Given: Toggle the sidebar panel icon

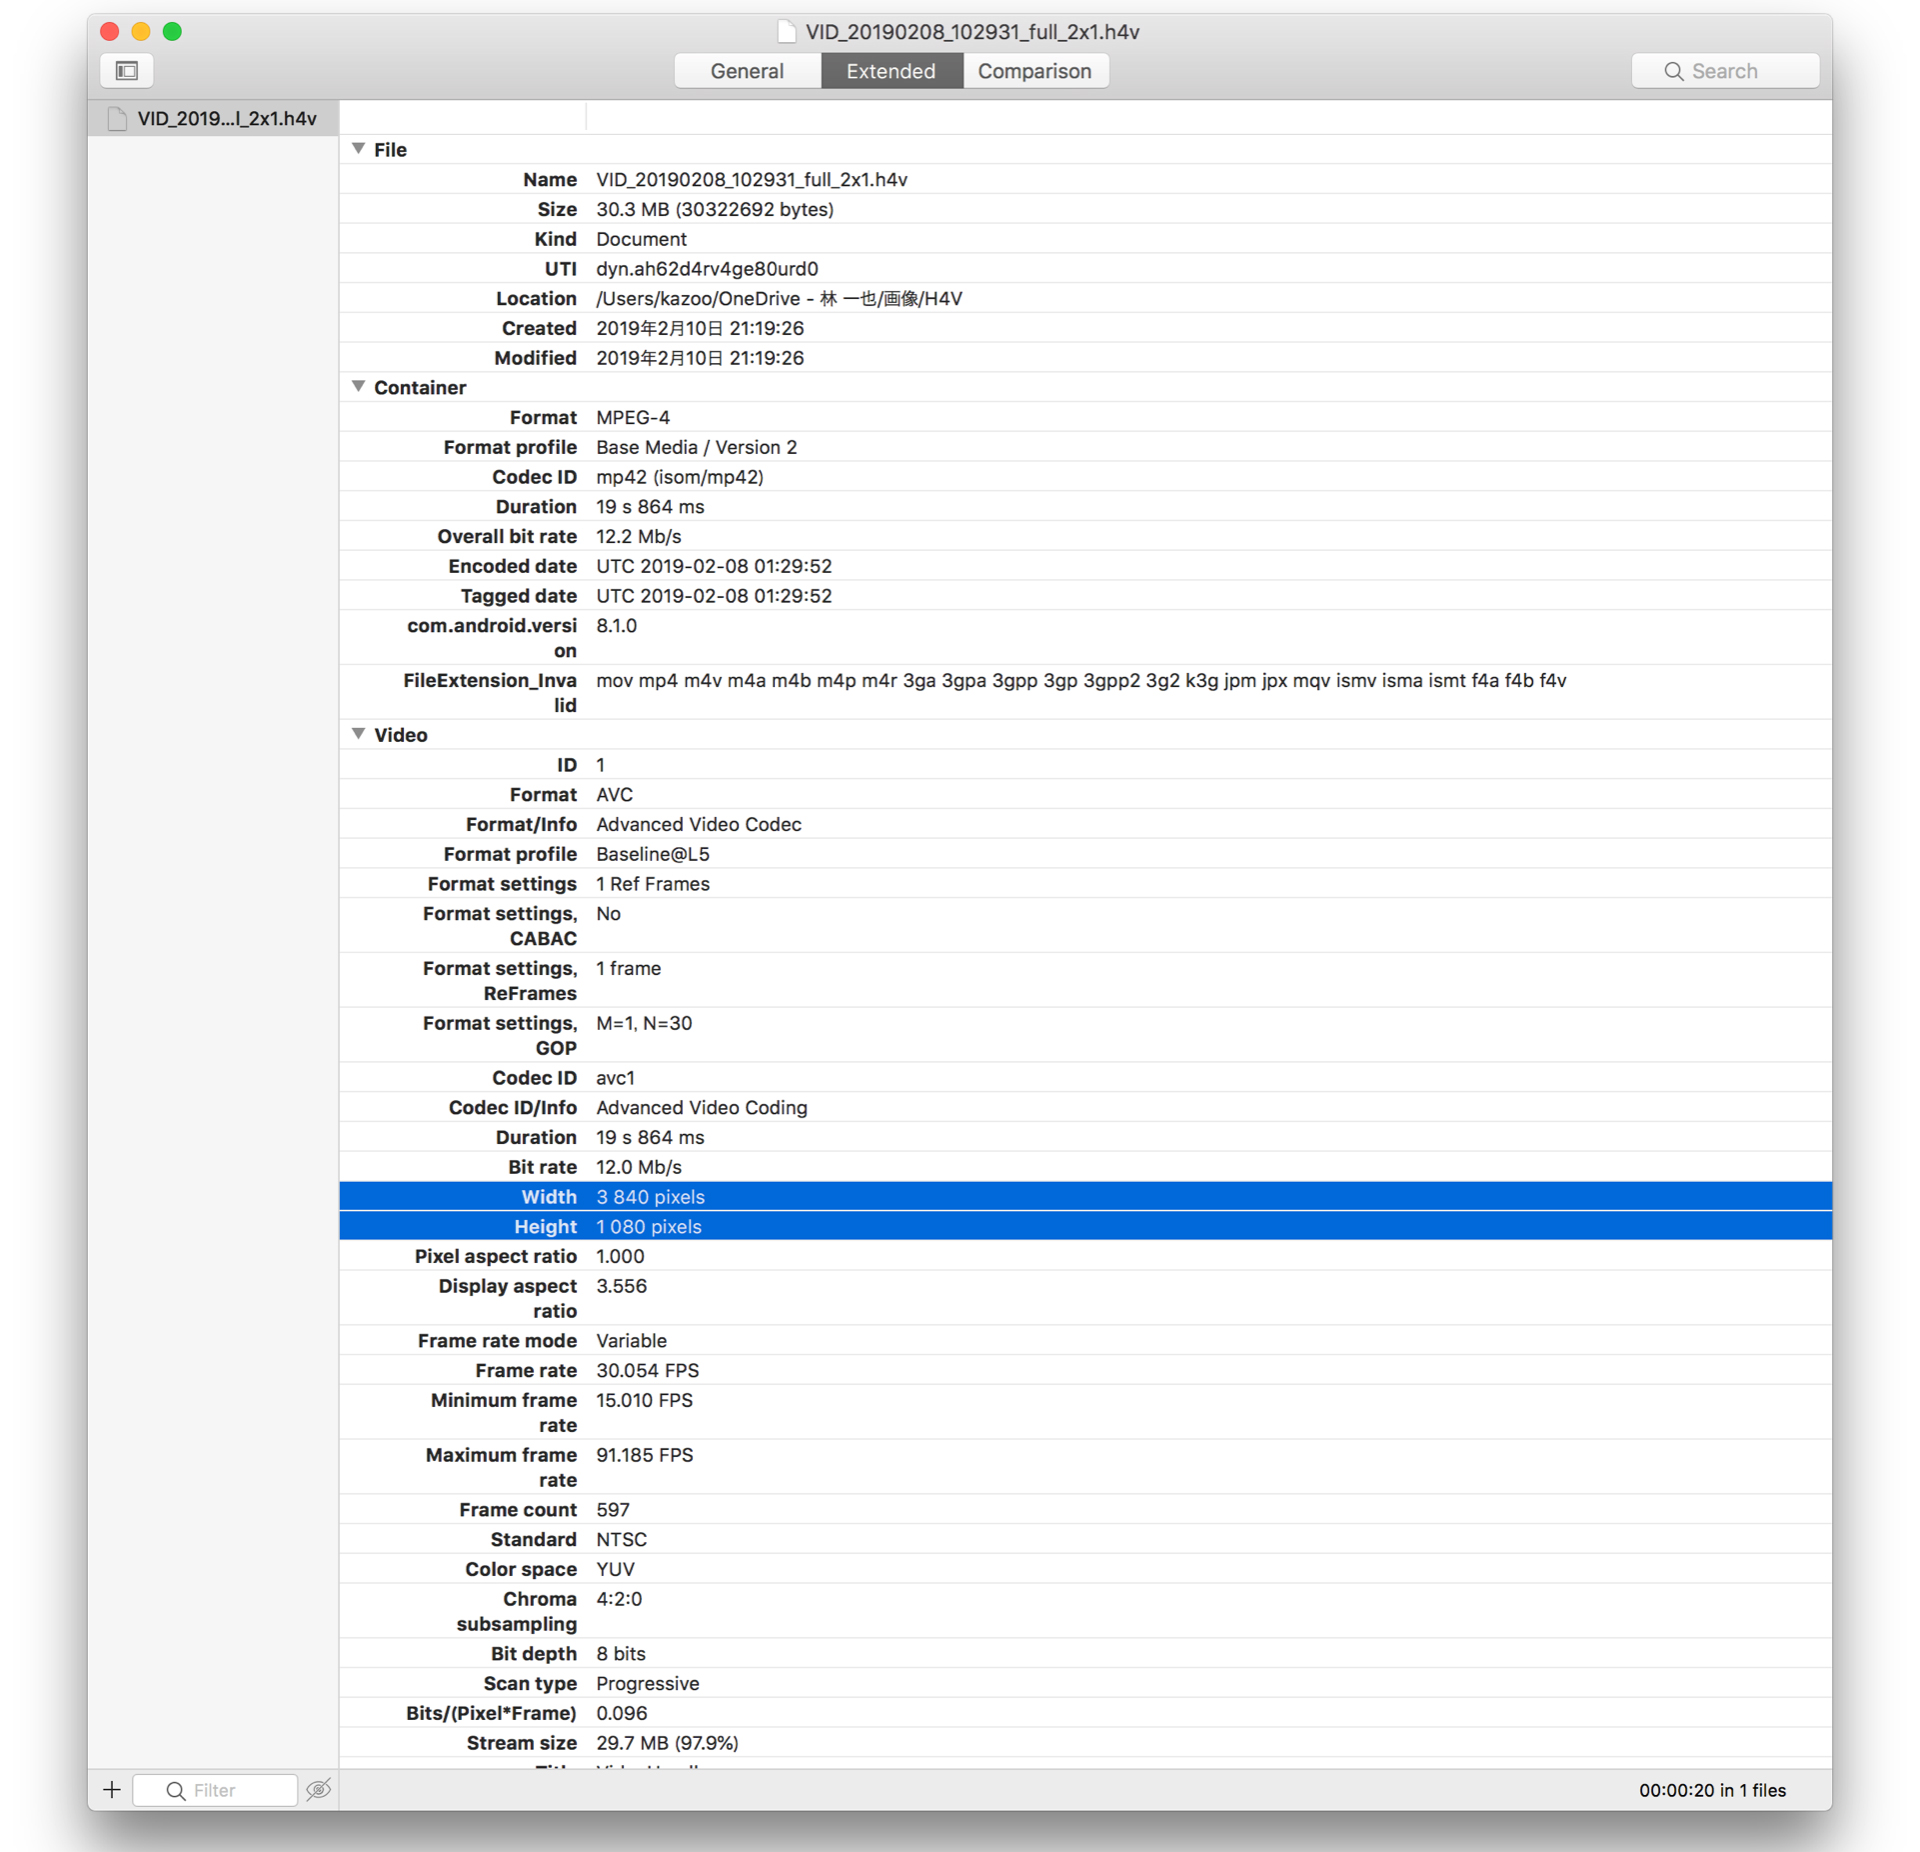Looking at the screenshot, I should 127,70.
